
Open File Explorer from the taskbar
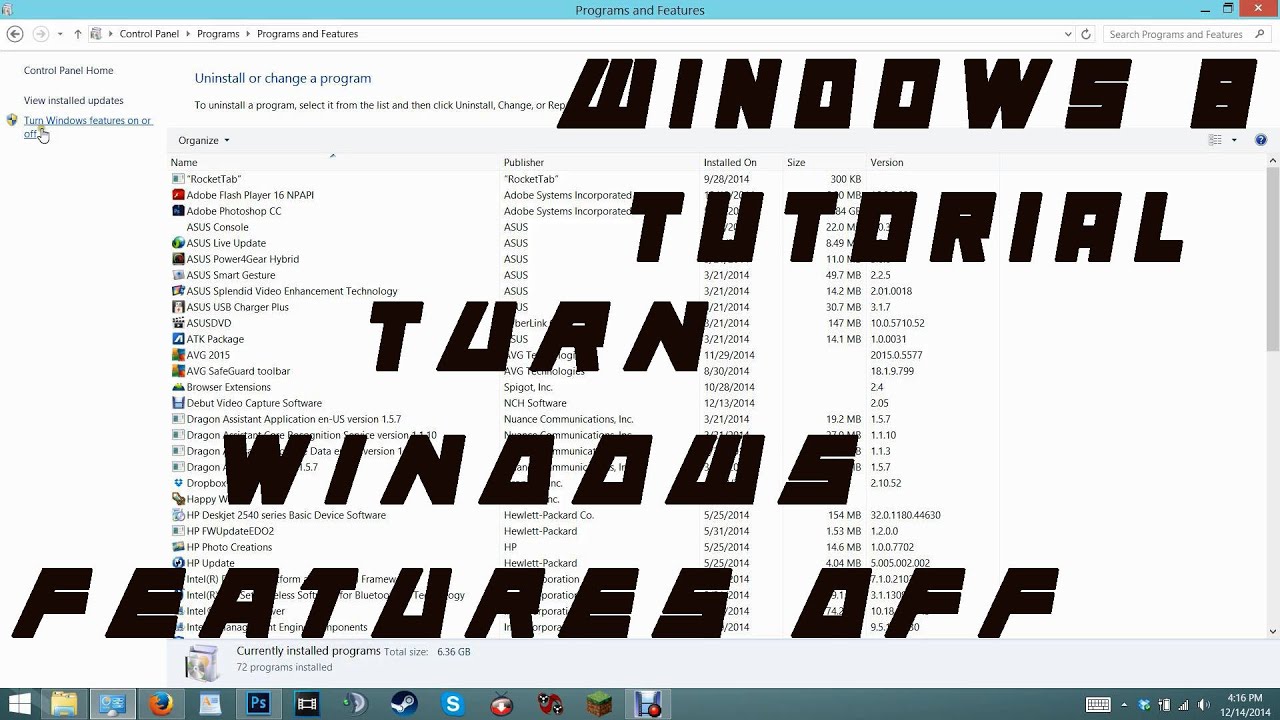[x=64, y=704]
